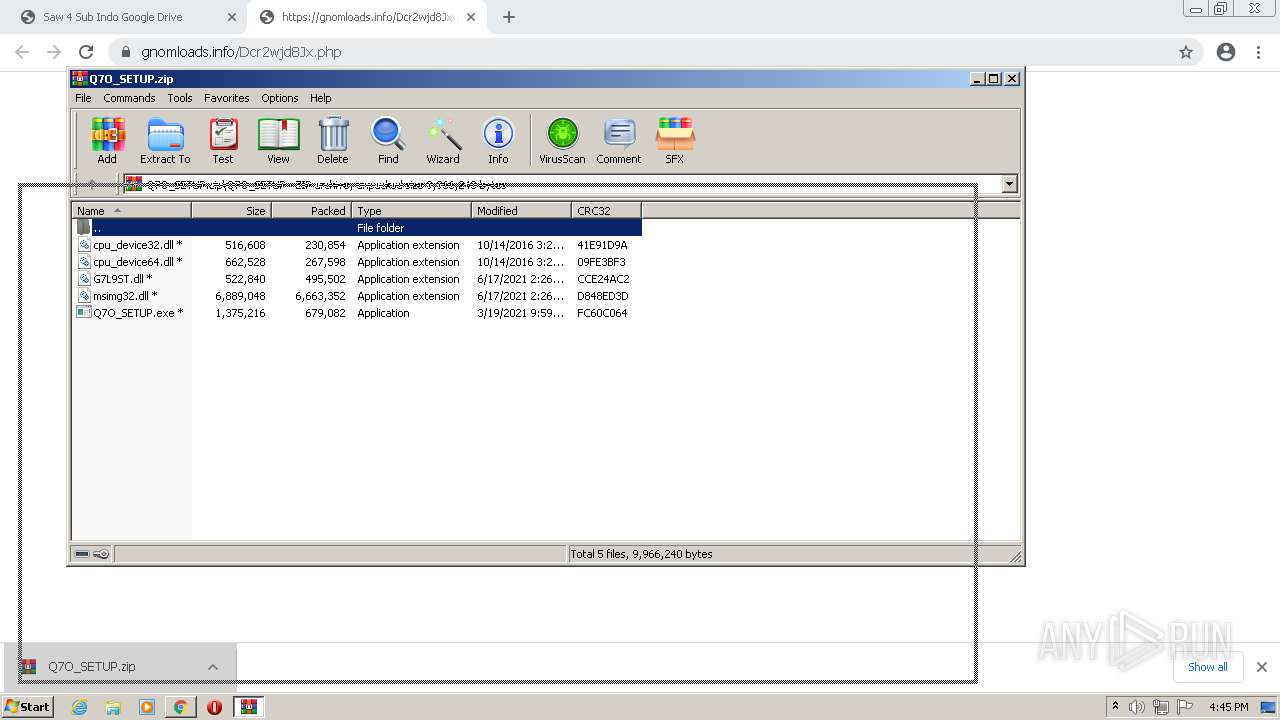Close the Chrome downloads bar
Viewport: 1280px width, 720px height.
coord(1262,667)
